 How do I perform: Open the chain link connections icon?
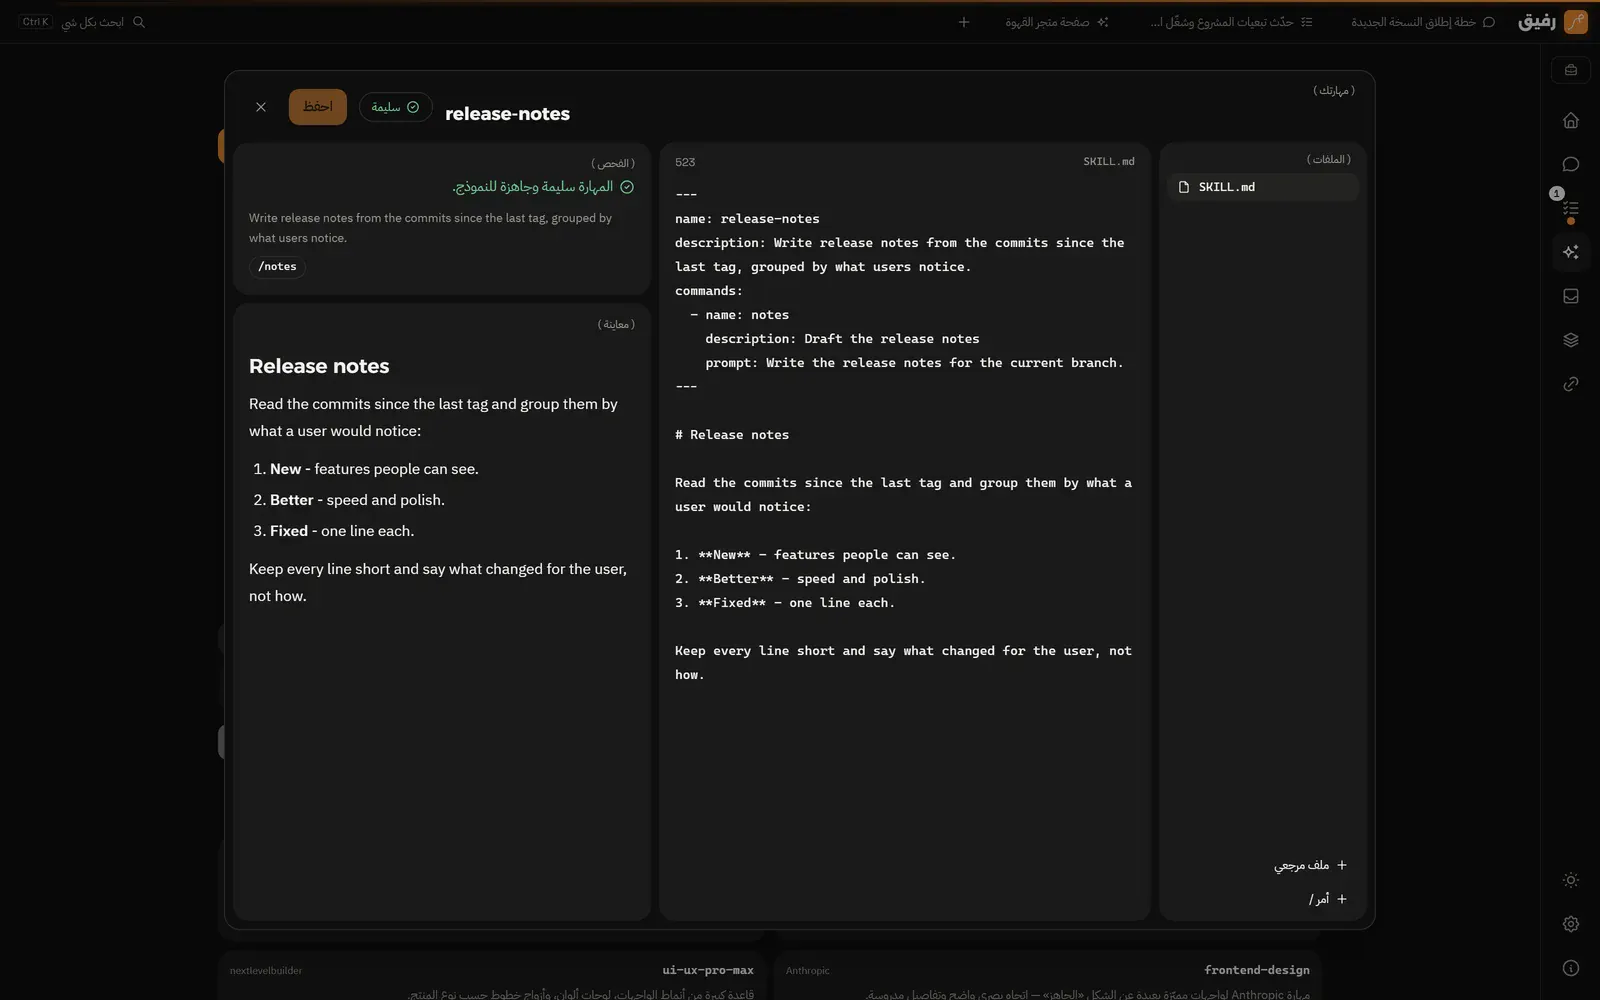click(1571, 384)
